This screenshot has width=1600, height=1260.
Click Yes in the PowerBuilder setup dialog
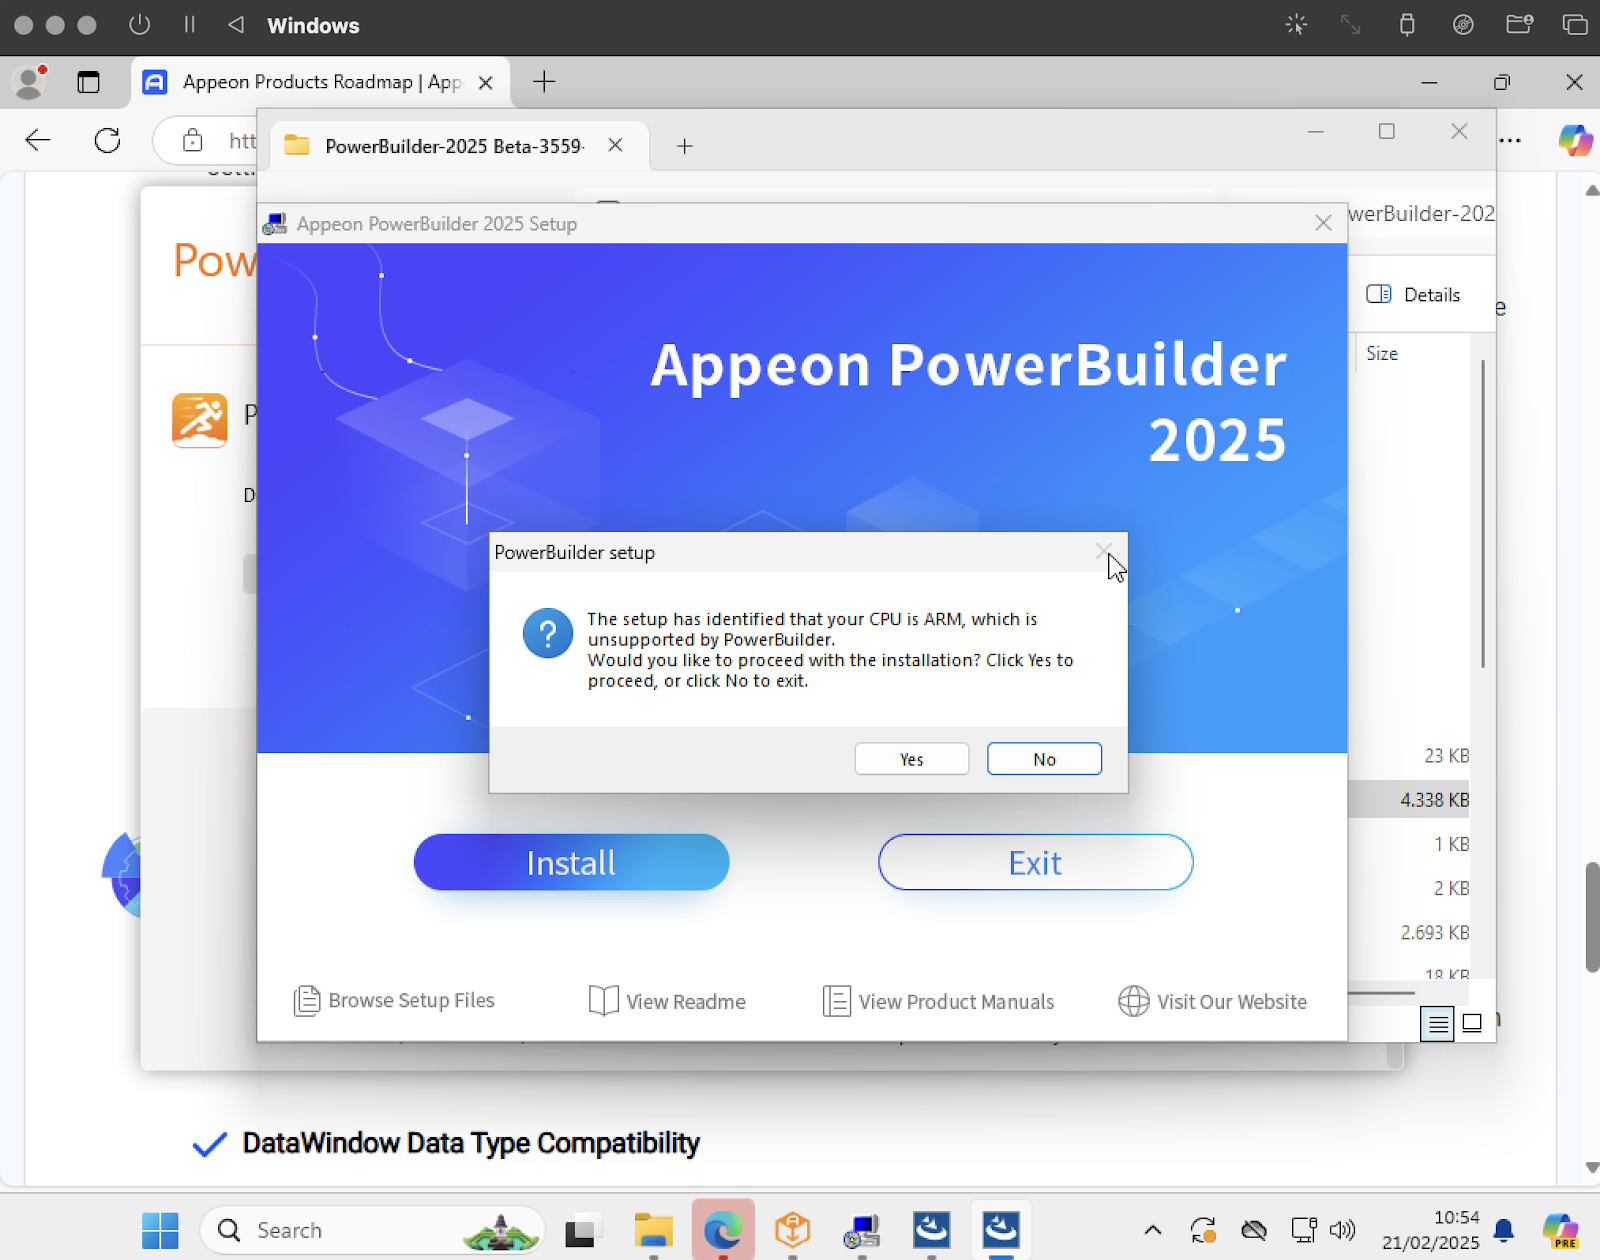[911, 759]
